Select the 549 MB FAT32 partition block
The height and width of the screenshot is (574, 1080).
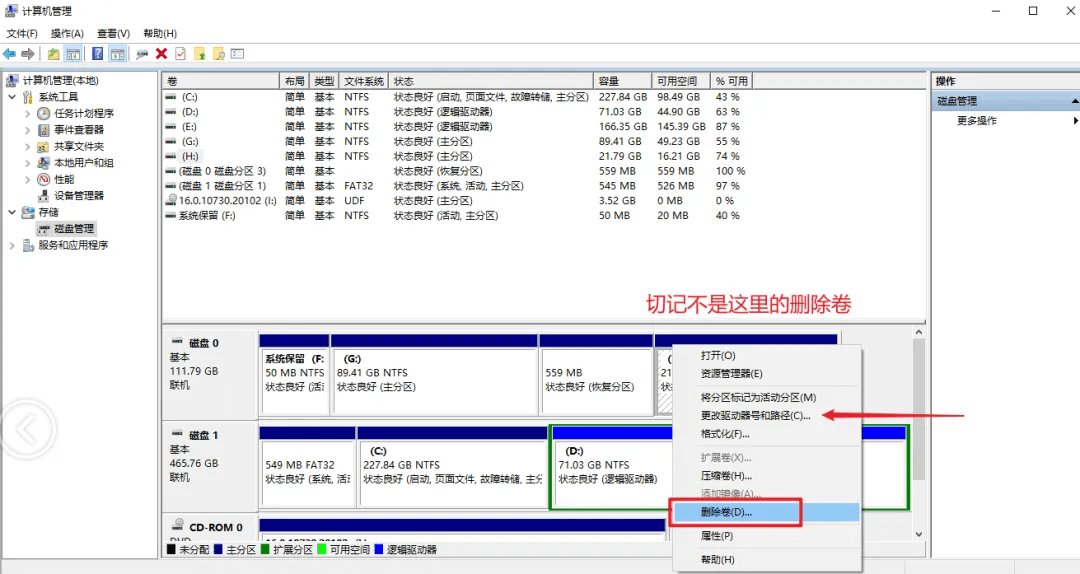coord(307,467)
